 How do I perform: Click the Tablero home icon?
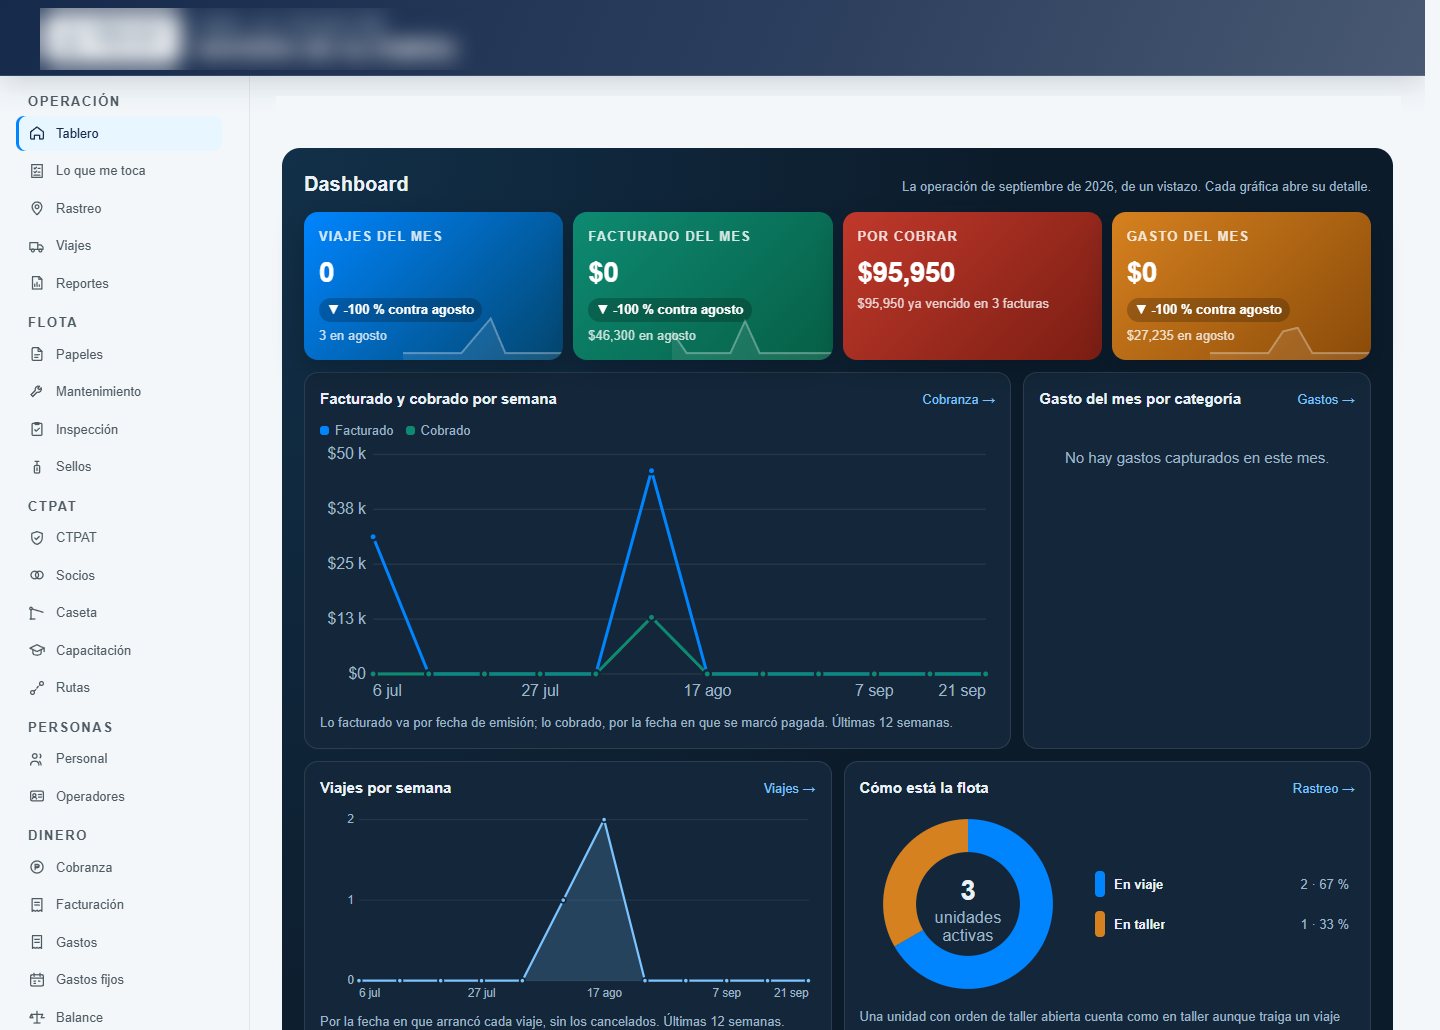point(37,133)
